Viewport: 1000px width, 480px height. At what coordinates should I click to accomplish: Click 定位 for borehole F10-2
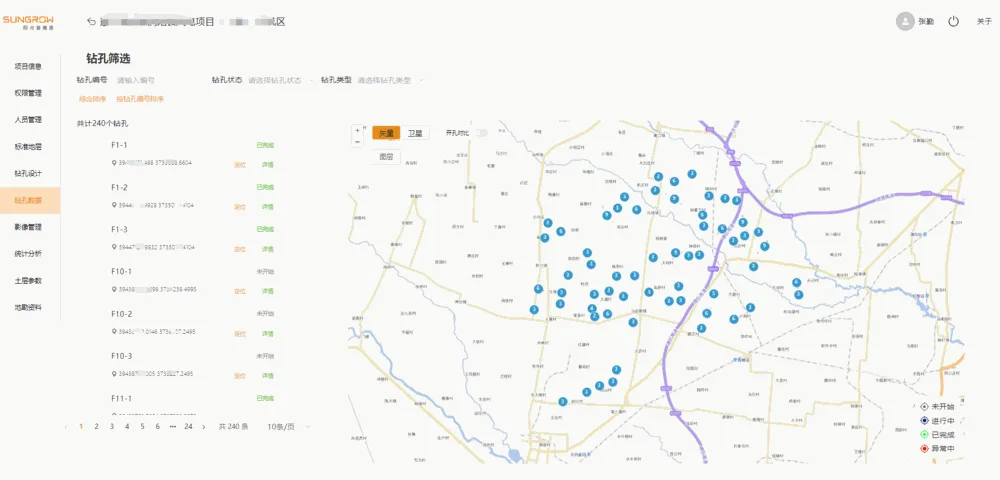[240, 334]
